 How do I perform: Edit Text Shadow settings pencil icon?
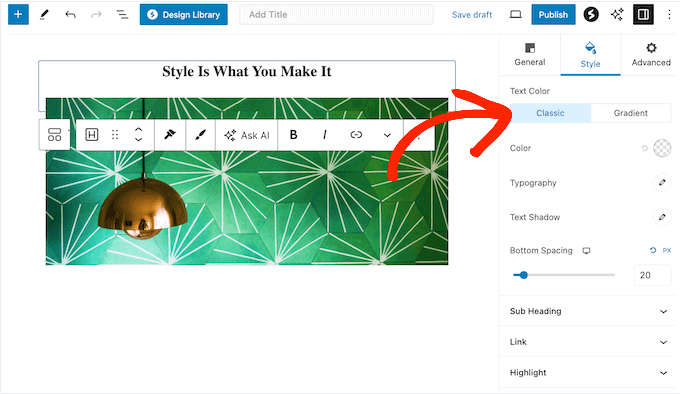(662, 217)
